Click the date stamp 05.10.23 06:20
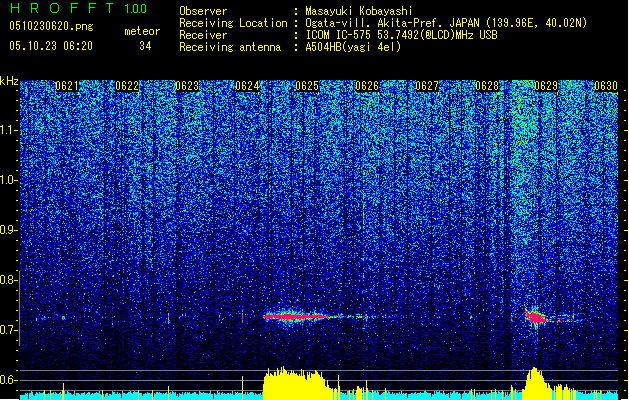The height and width of the screenshot is (400, 629). point(51,46)
